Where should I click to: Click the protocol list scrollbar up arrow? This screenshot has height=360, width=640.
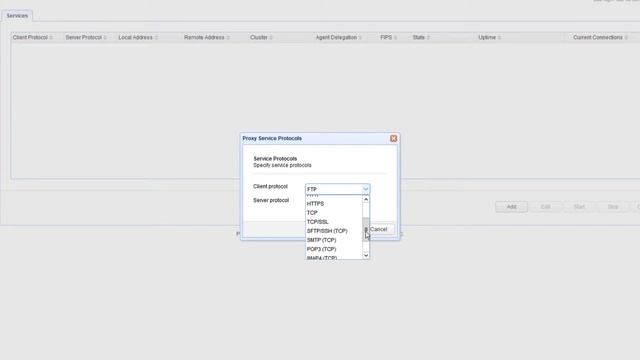[366, 199]
